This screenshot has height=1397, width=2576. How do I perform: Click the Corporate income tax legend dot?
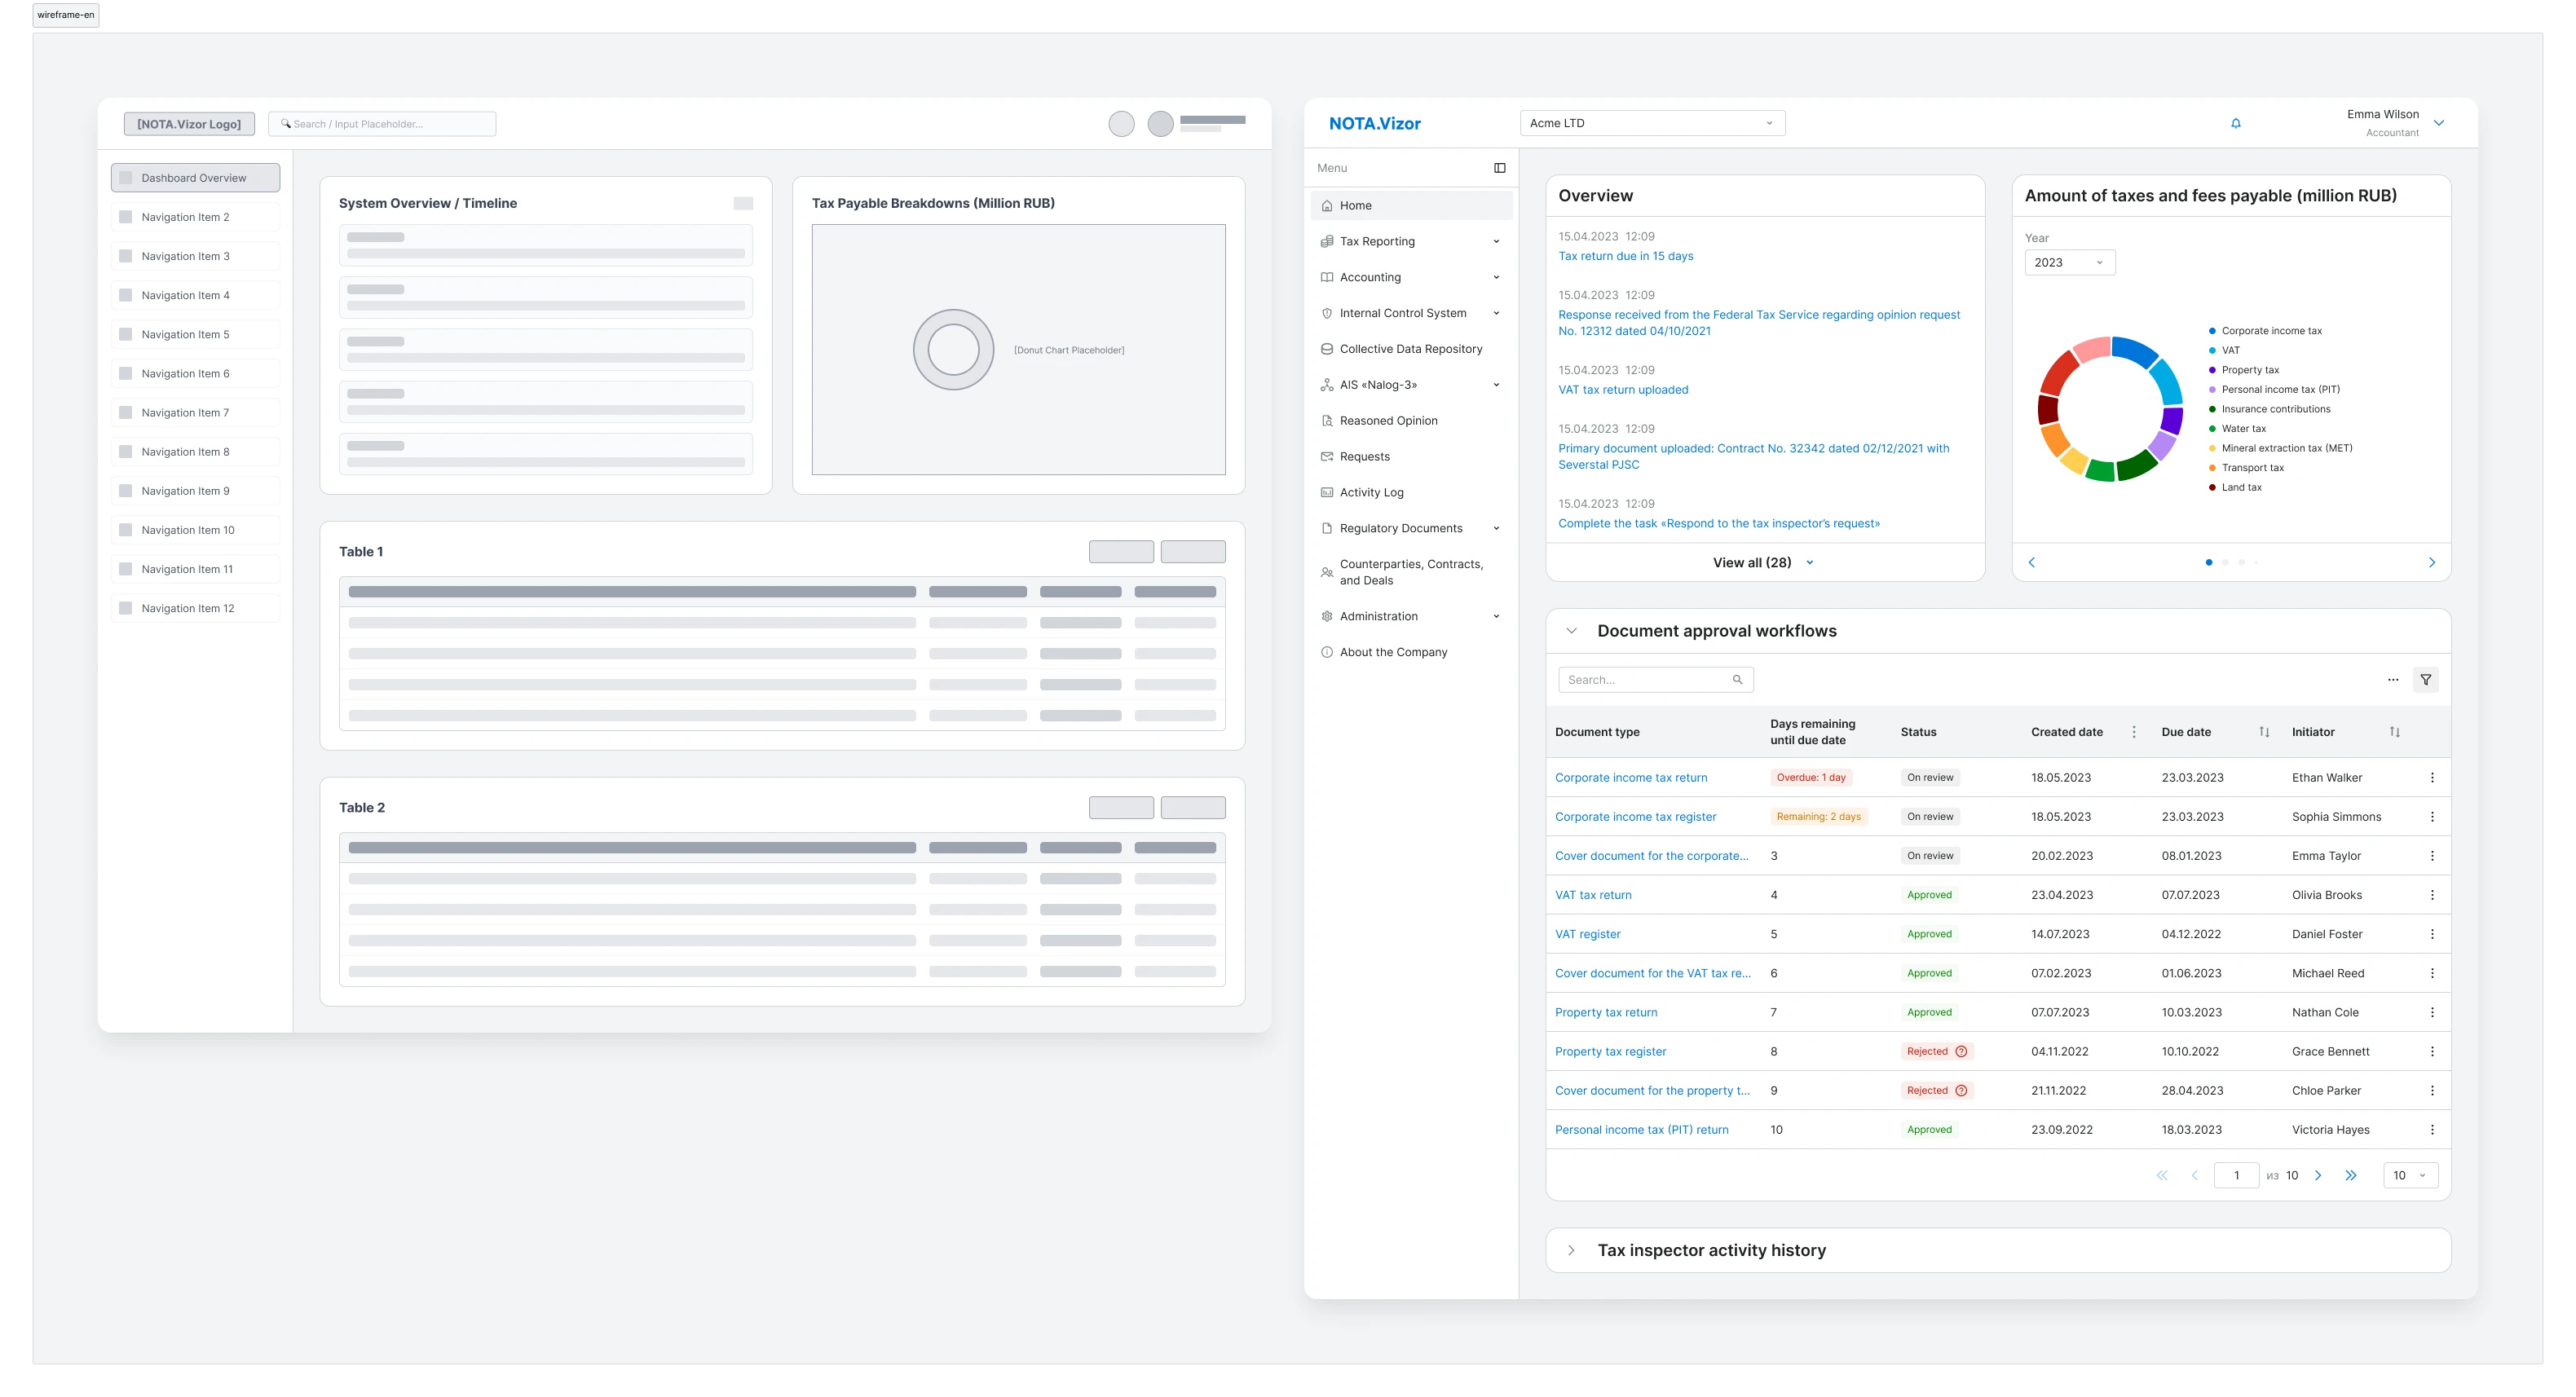tap(2212, 331)
